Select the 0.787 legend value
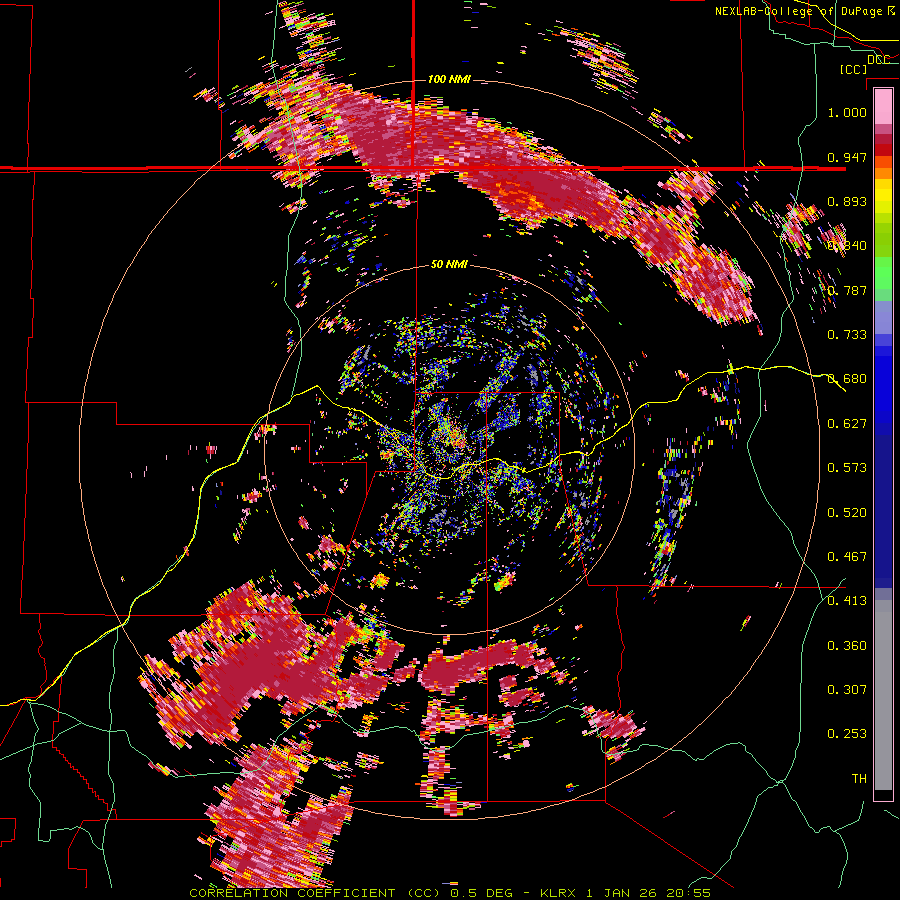 click(847, 290)
